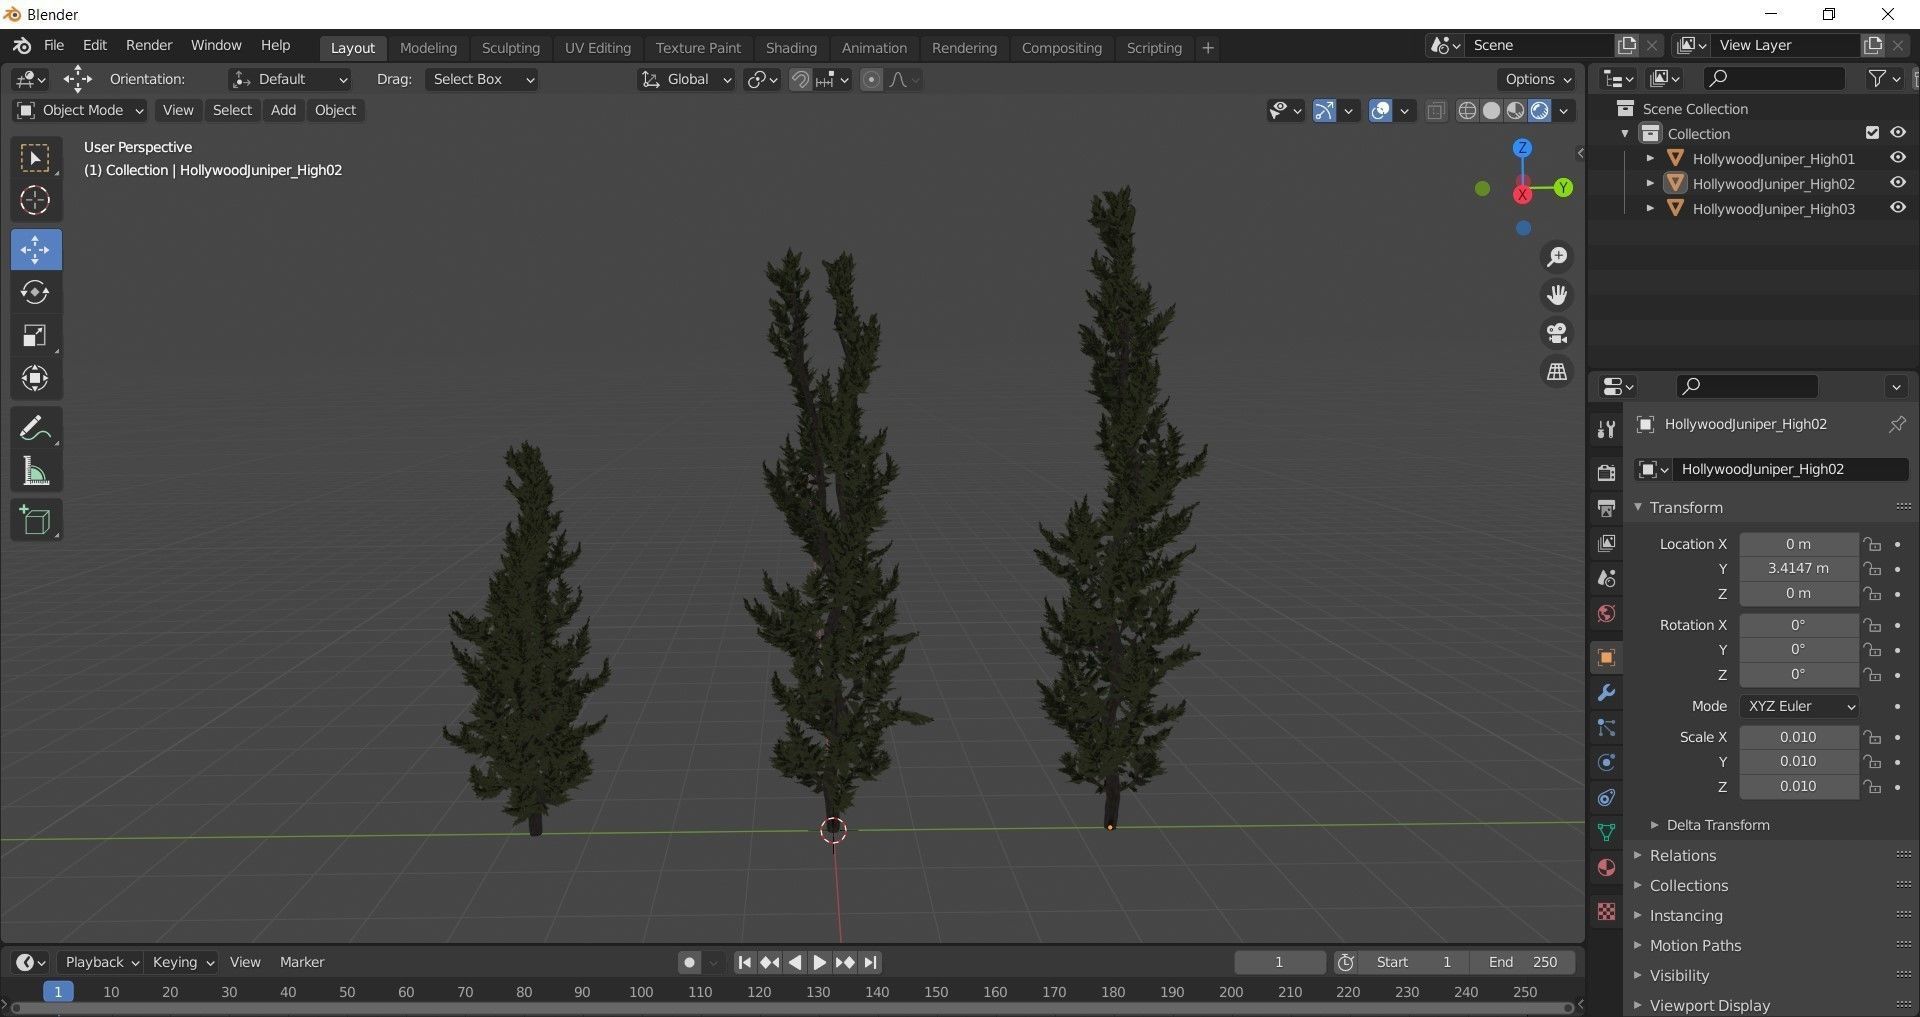Open Texture properties tab
Image resolution: width=1920 pixels, height=1017 pixels.
[1606, 911]
